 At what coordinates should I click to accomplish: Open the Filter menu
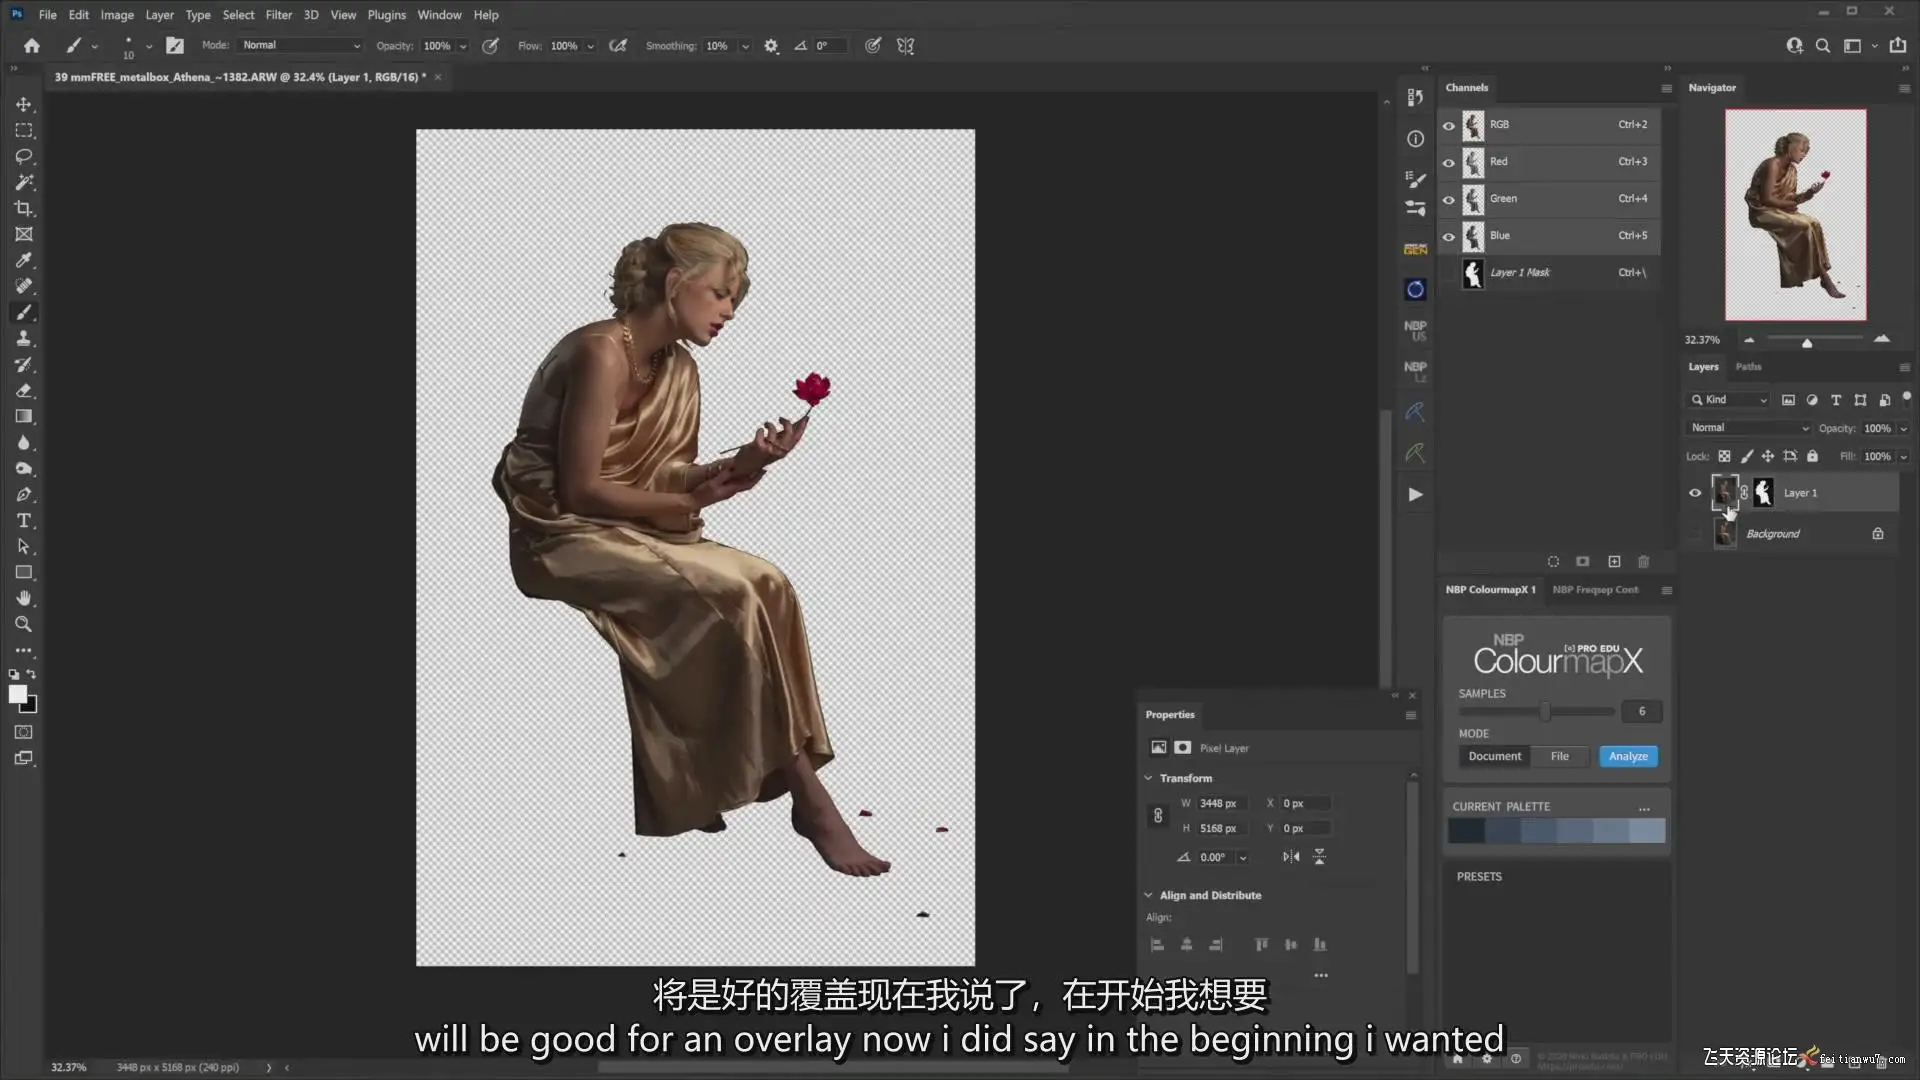[x=278, y=15]
